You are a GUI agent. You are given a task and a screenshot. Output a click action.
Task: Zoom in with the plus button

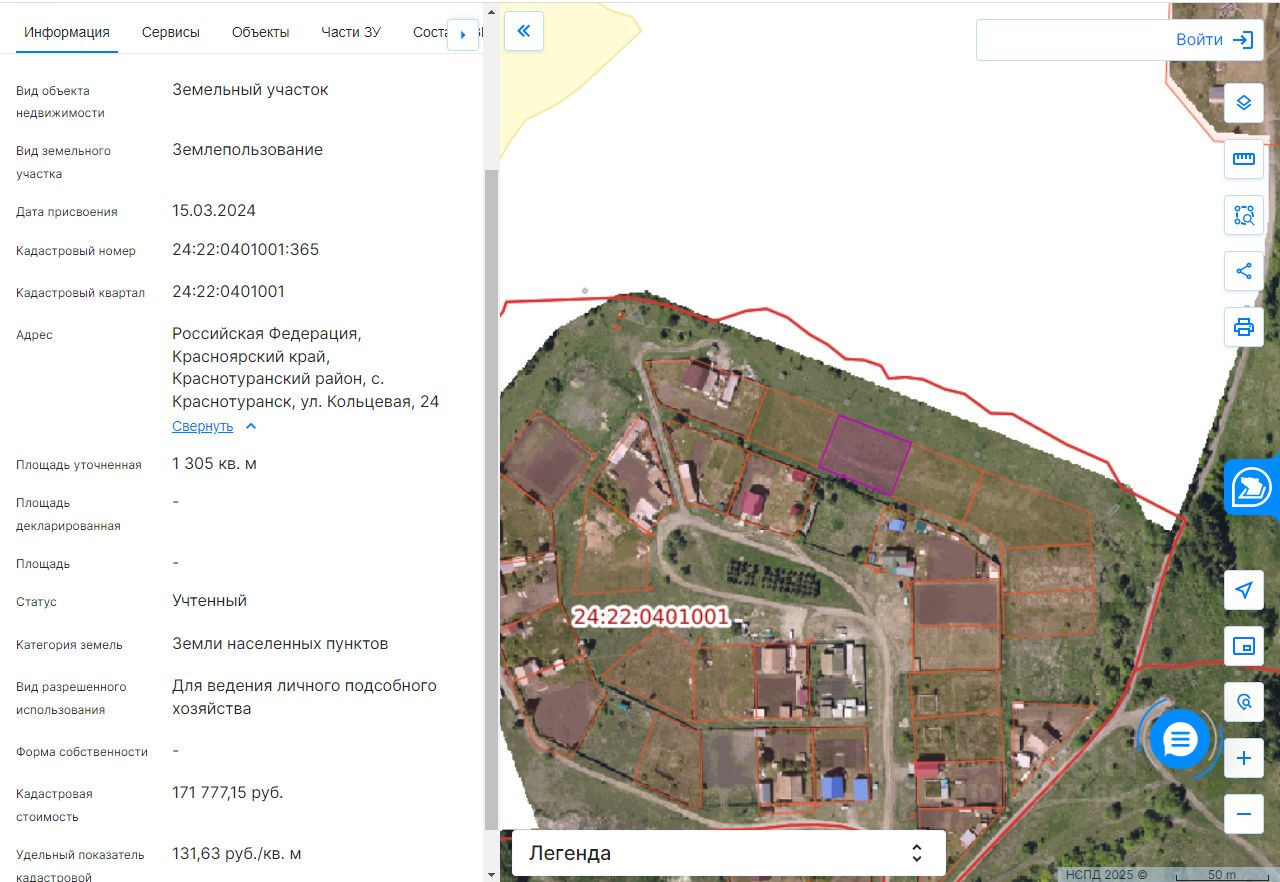(x=1244, y=758)
